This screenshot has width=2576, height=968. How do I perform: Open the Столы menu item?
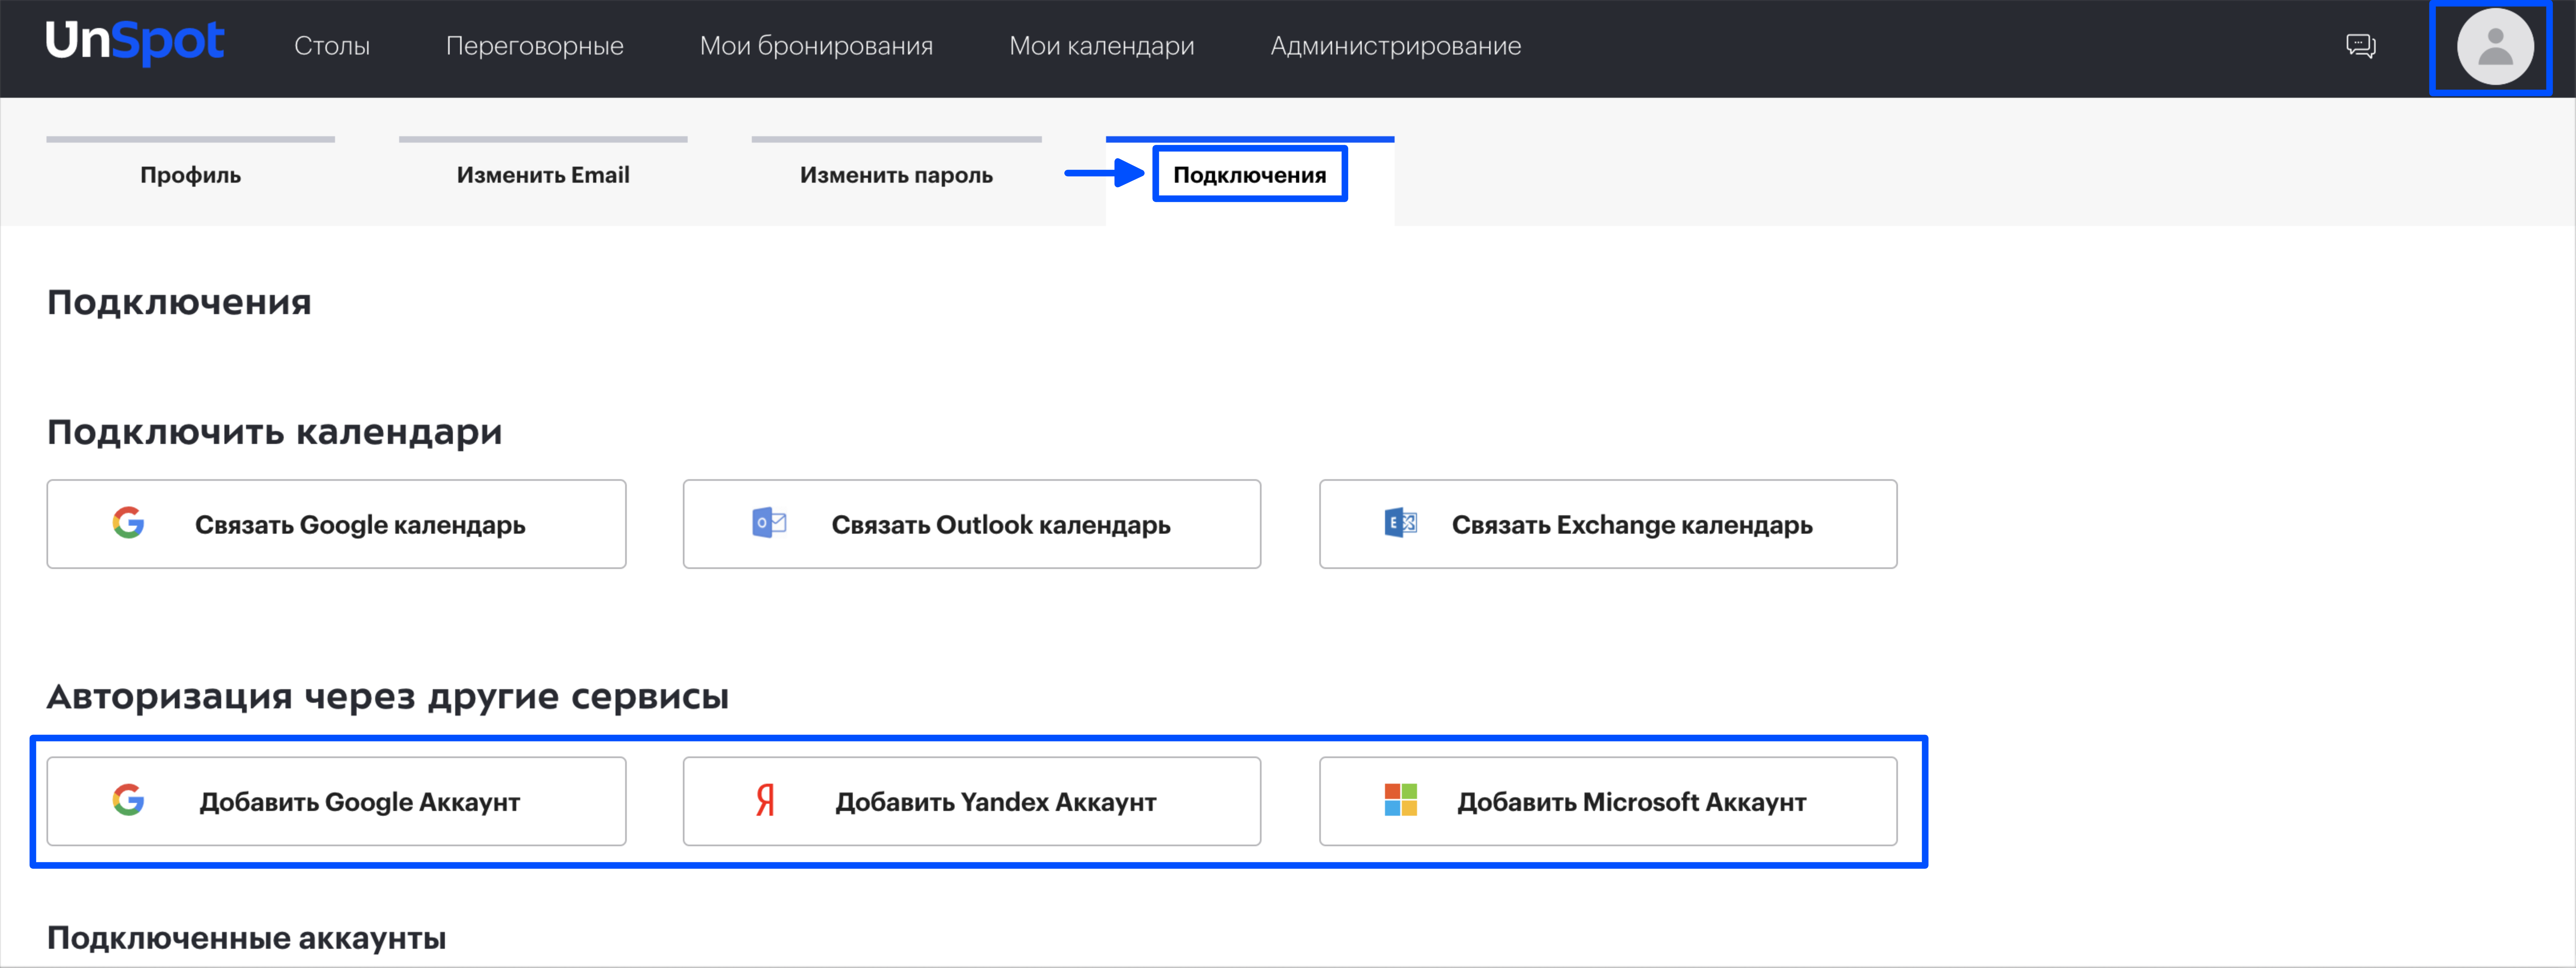coord(332,46)
